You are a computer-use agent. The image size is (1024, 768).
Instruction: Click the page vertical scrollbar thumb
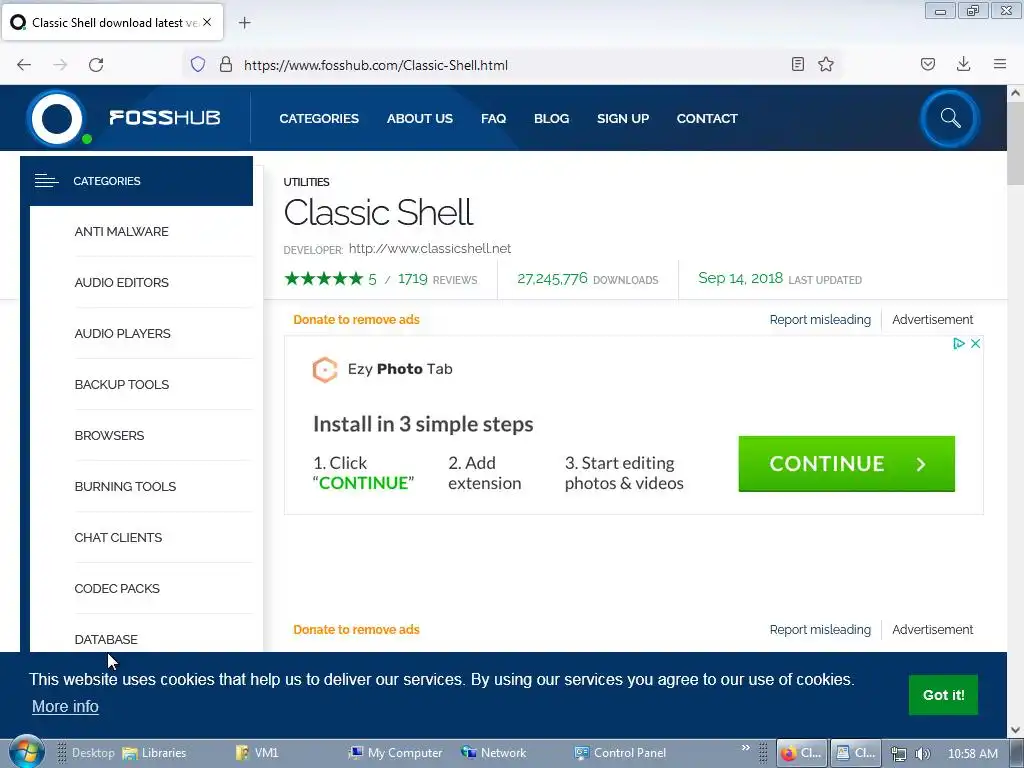1015,142
